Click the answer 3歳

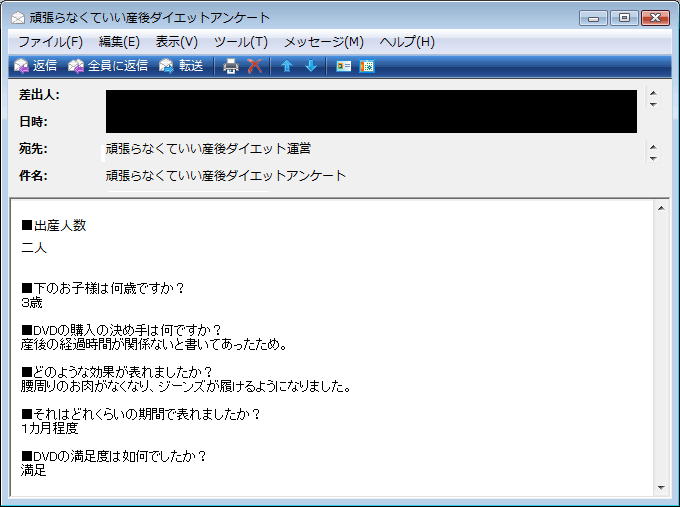32,302
